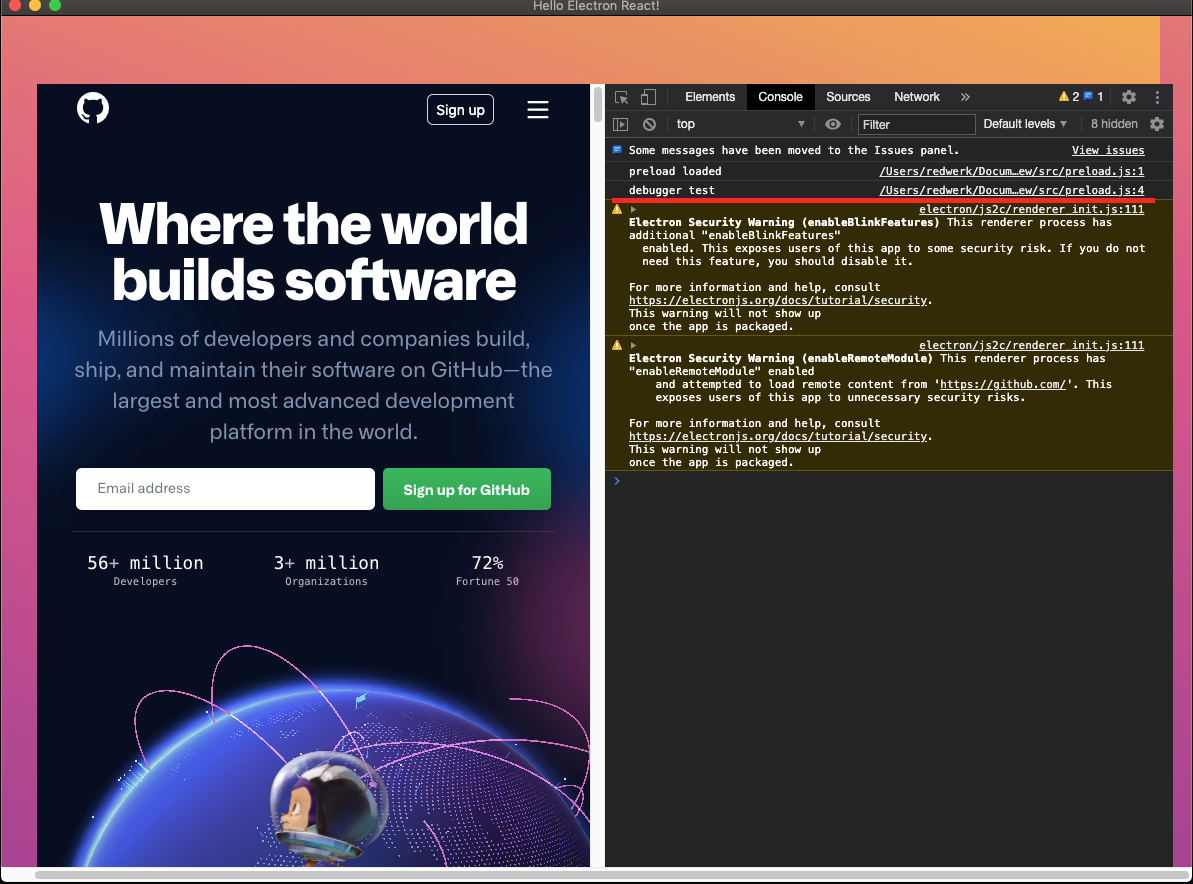The width and height of the screenshot is (1193, 884).
Task: Open preload.js:4 source link
Action: tap(1012, 190)
